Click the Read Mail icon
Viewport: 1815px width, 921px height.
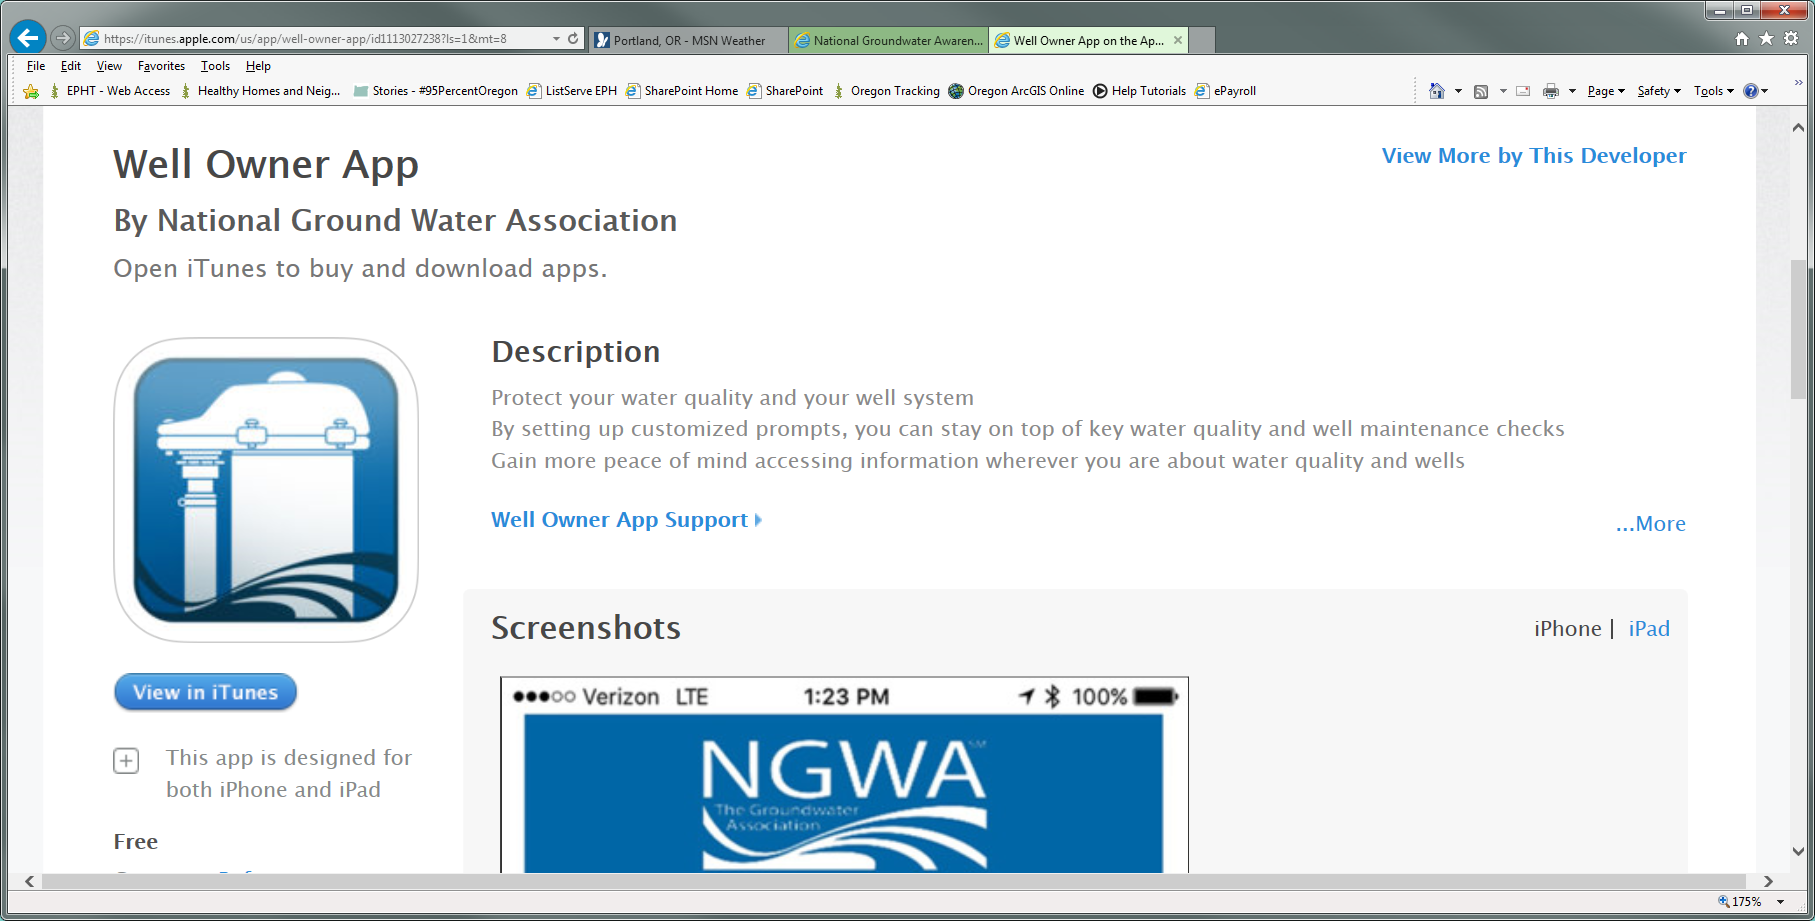pos(1523,91)
